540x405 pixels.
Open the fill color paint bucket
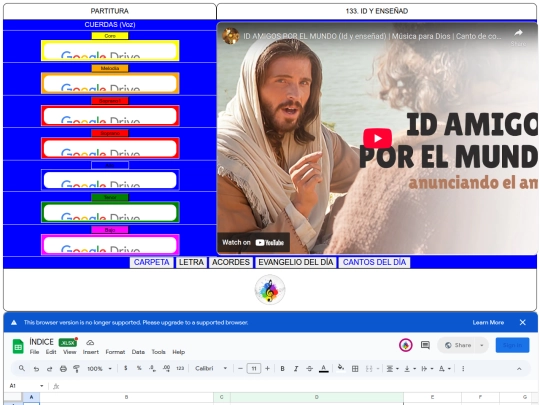coord(341,368)
